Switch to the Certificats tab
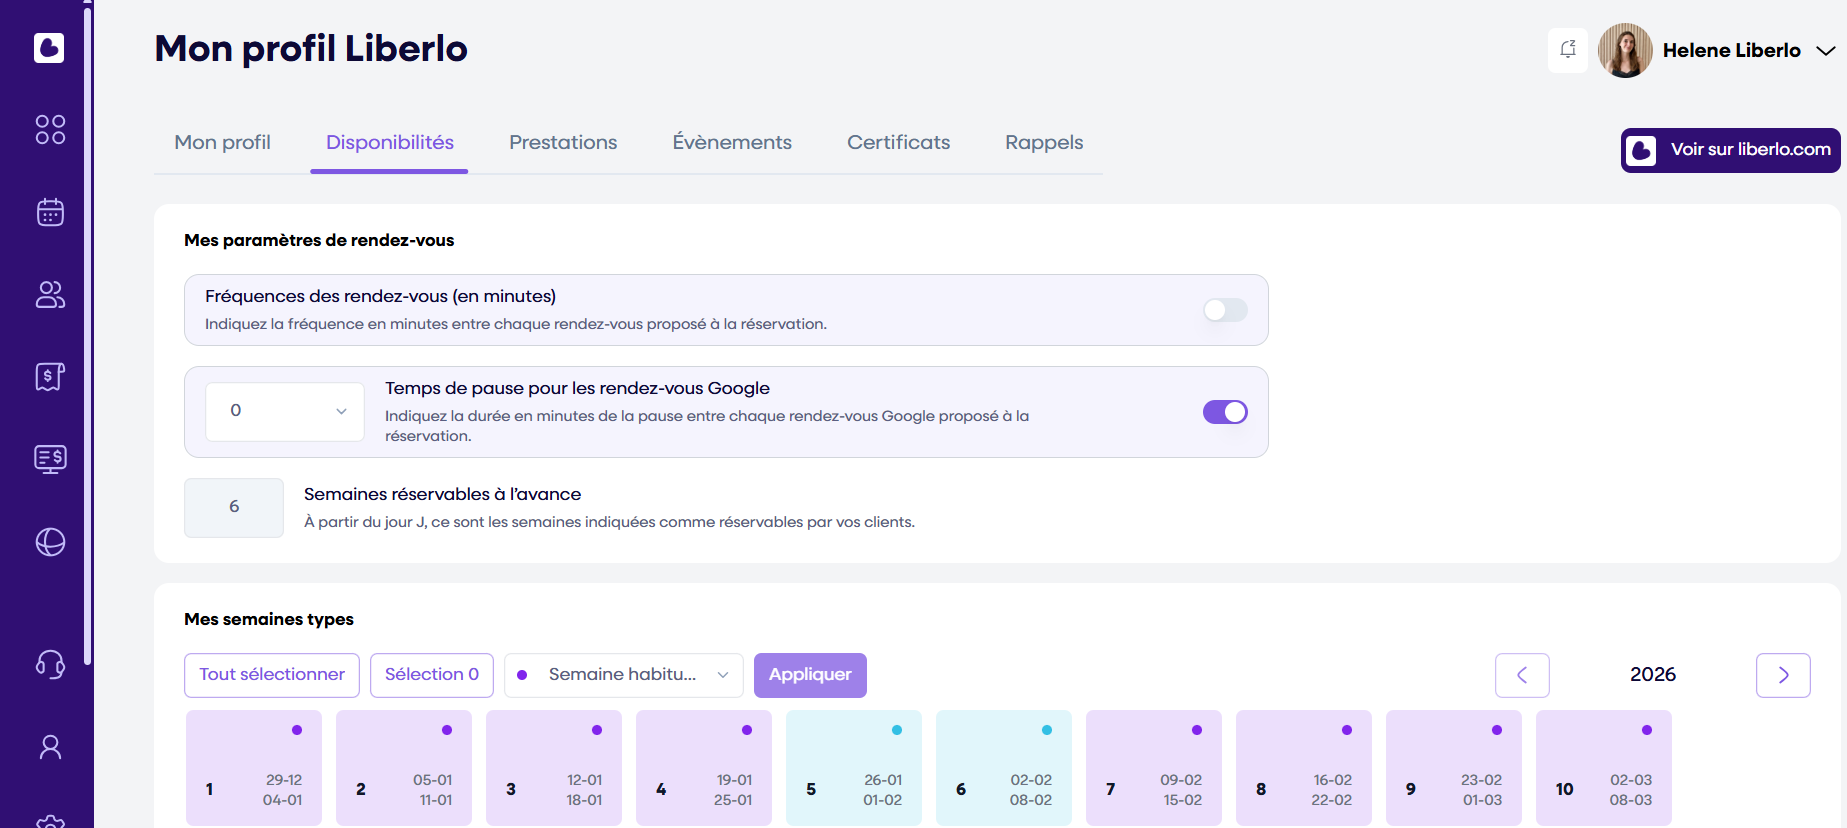The image size is (1847, 828). click(898, 143)
